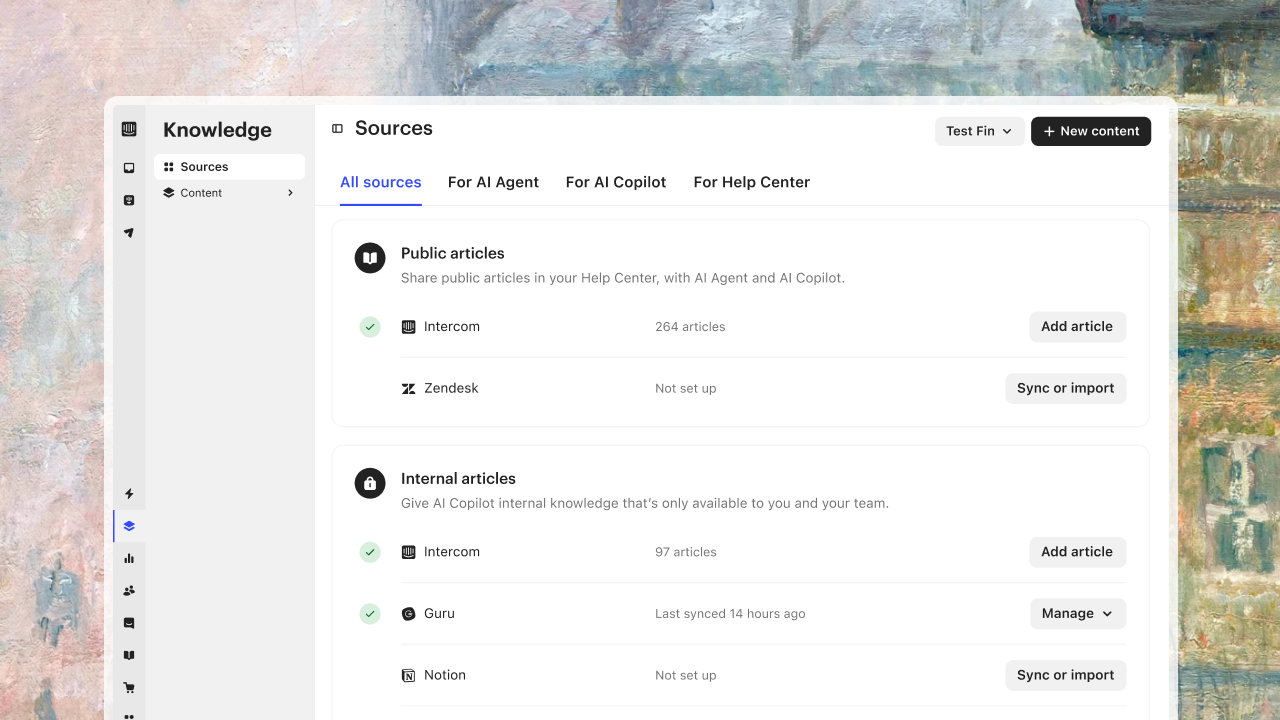Screen dimensions: 1280x720
Task: Open the Inbox from the sidebar
Action: 129,168
